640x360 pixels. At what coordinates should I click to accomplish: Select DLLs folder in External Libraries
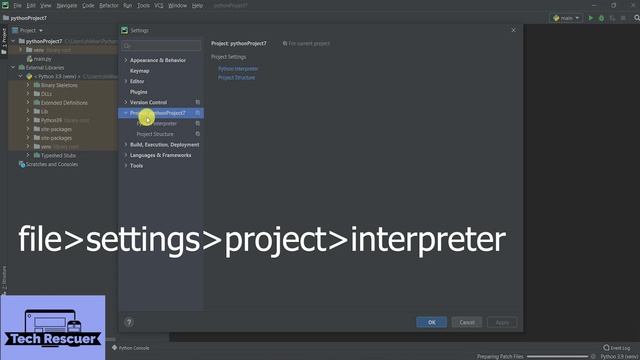point(46,94)
